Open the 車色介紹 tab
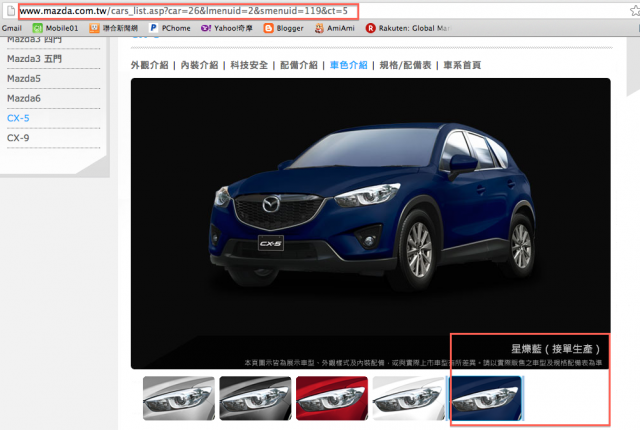This screenshot has width=640, height=430. point(349,65)
